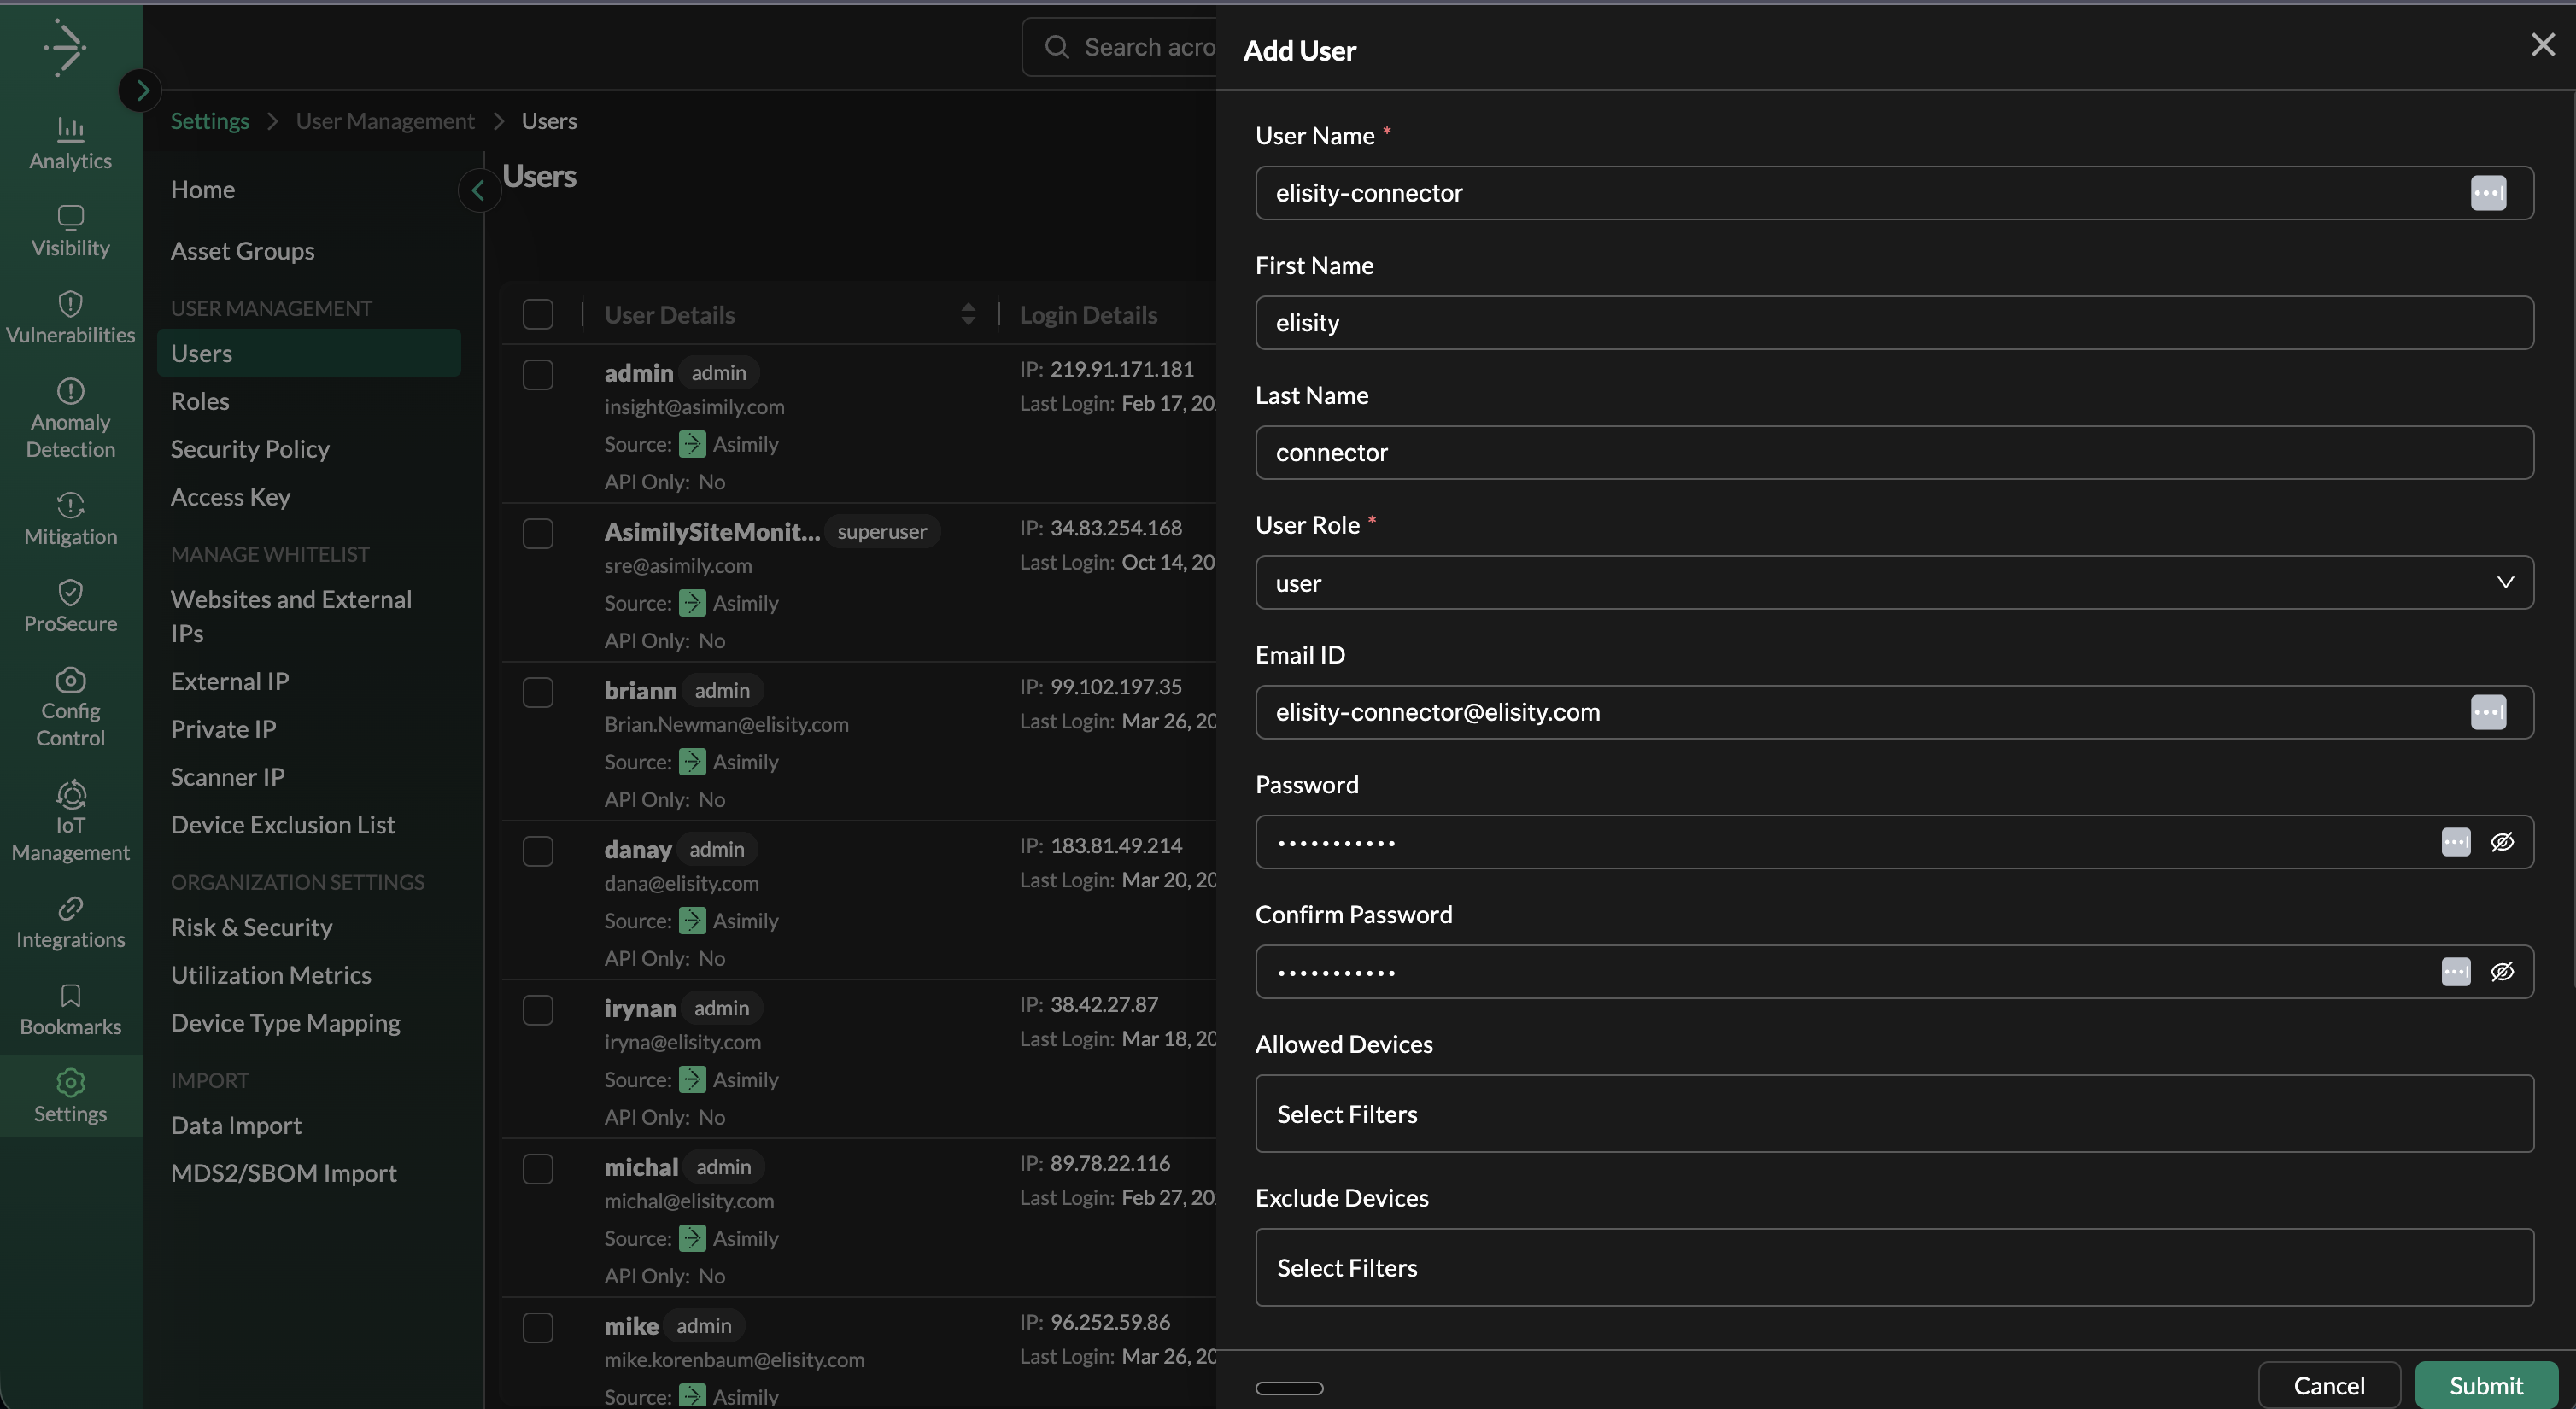Click password manager icon in Email ID field
This screenshot has width=2576, height=1409.
point(2488,712)
